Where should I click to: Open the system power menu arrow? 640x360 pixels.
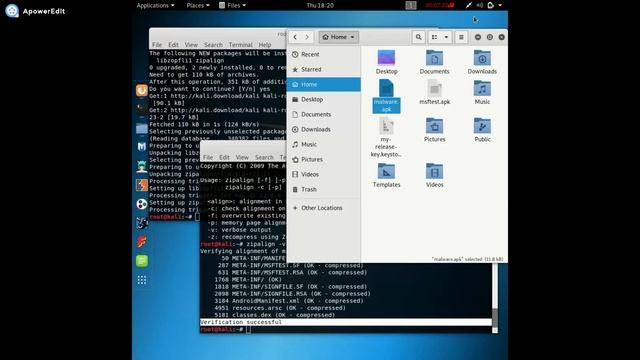coord(500,5)
